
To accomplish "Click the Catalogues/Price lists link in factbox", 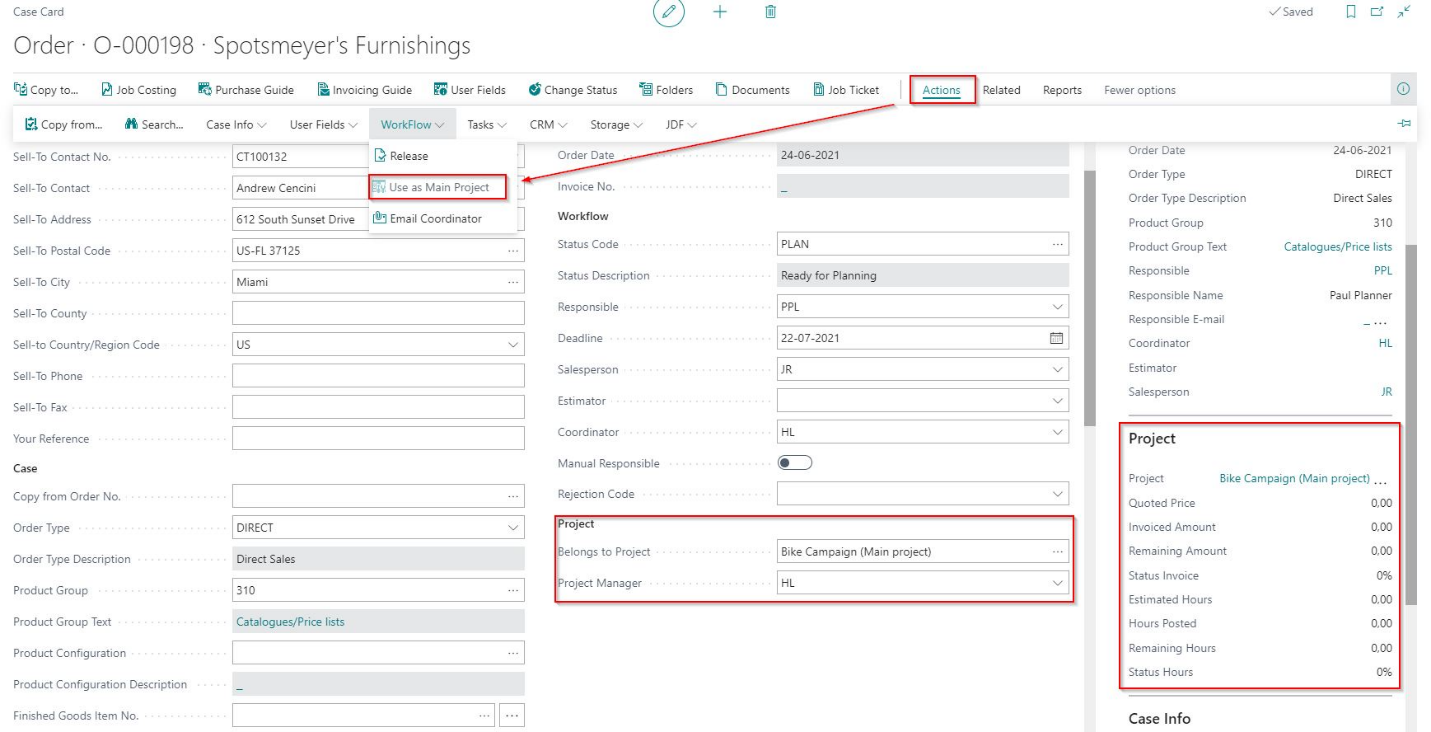I will point(1337,247).
